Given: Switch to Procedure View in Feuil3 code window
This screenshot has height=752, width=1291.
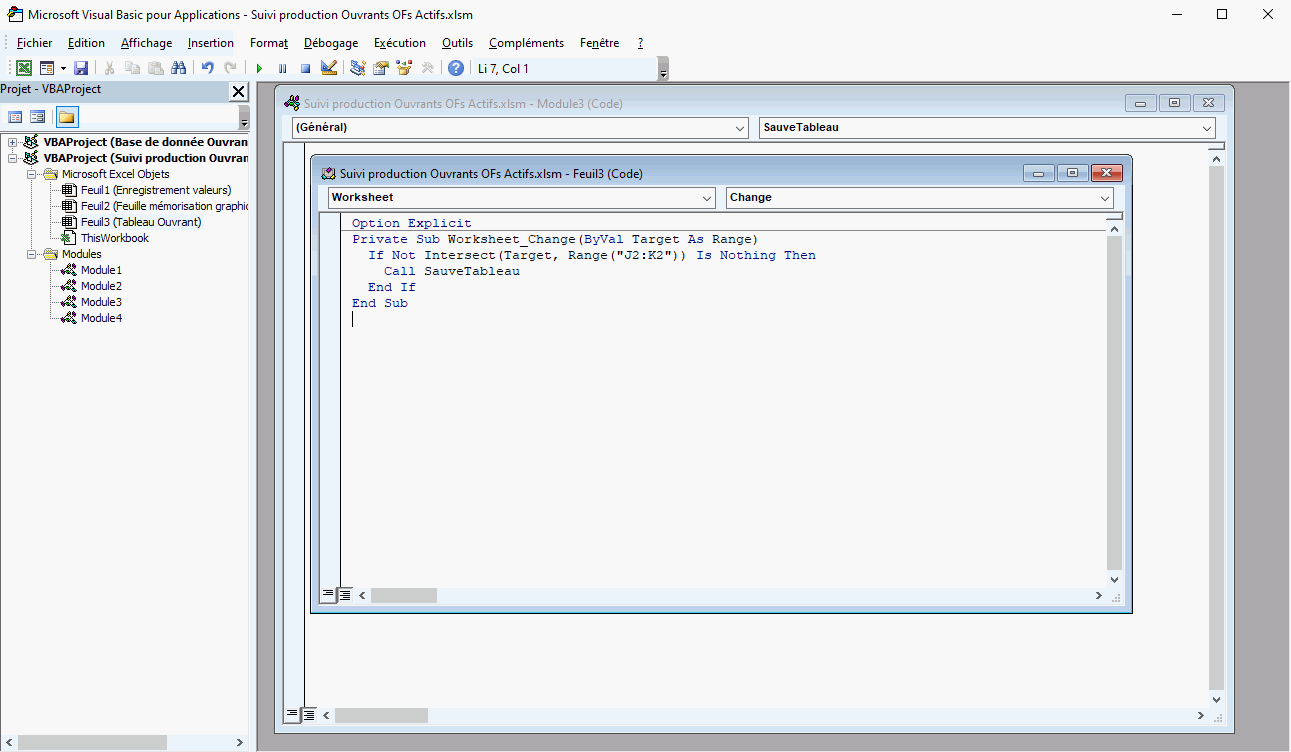Looking at the screenshot, I should click(x=327, y=594).
